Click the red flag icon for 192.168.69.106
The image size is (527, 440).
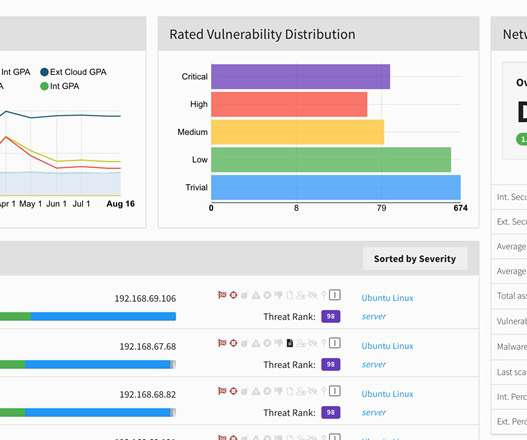(x=222, y=295)
